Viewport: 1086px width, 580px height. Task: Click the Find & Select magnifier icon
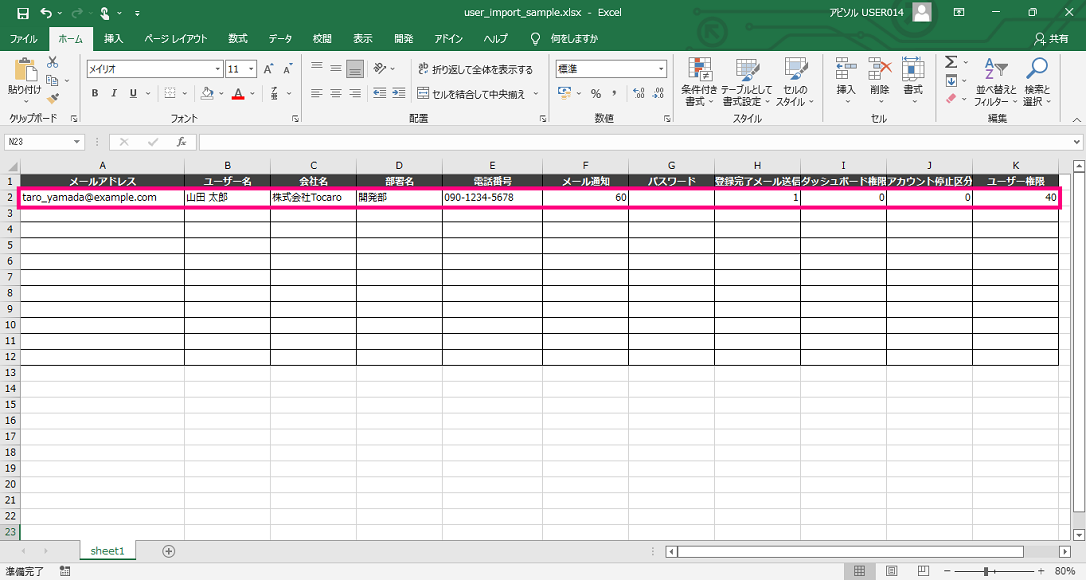(1037, 70)
